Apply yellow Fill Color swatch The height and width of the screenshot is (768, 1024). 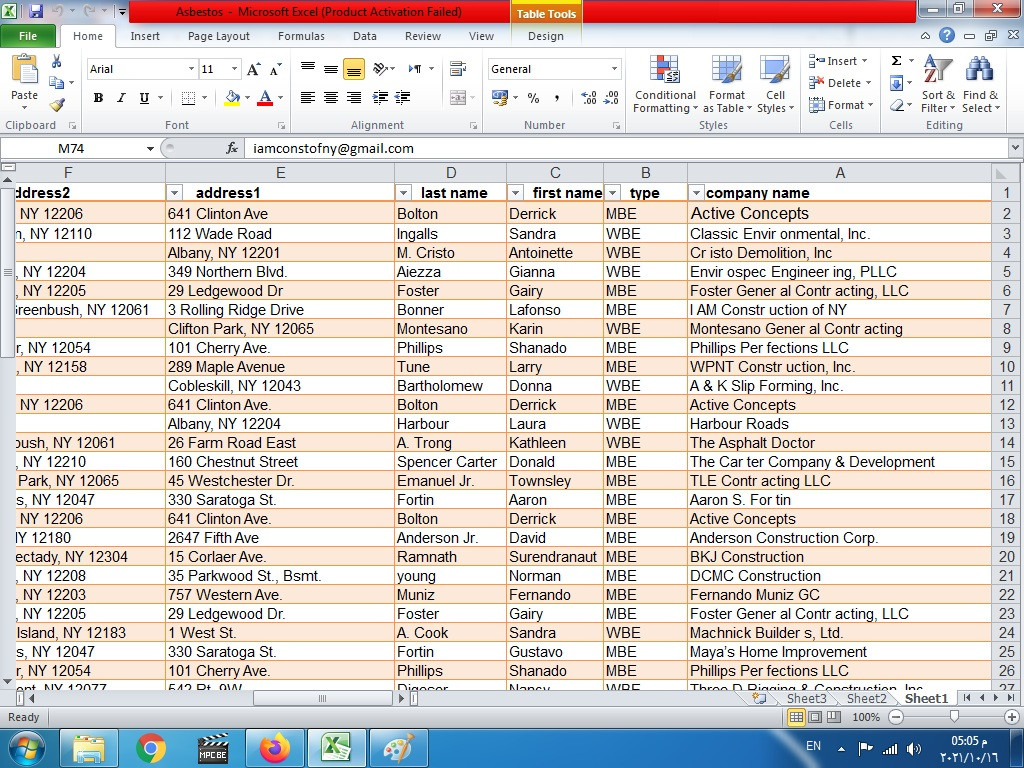click(232, 98)
